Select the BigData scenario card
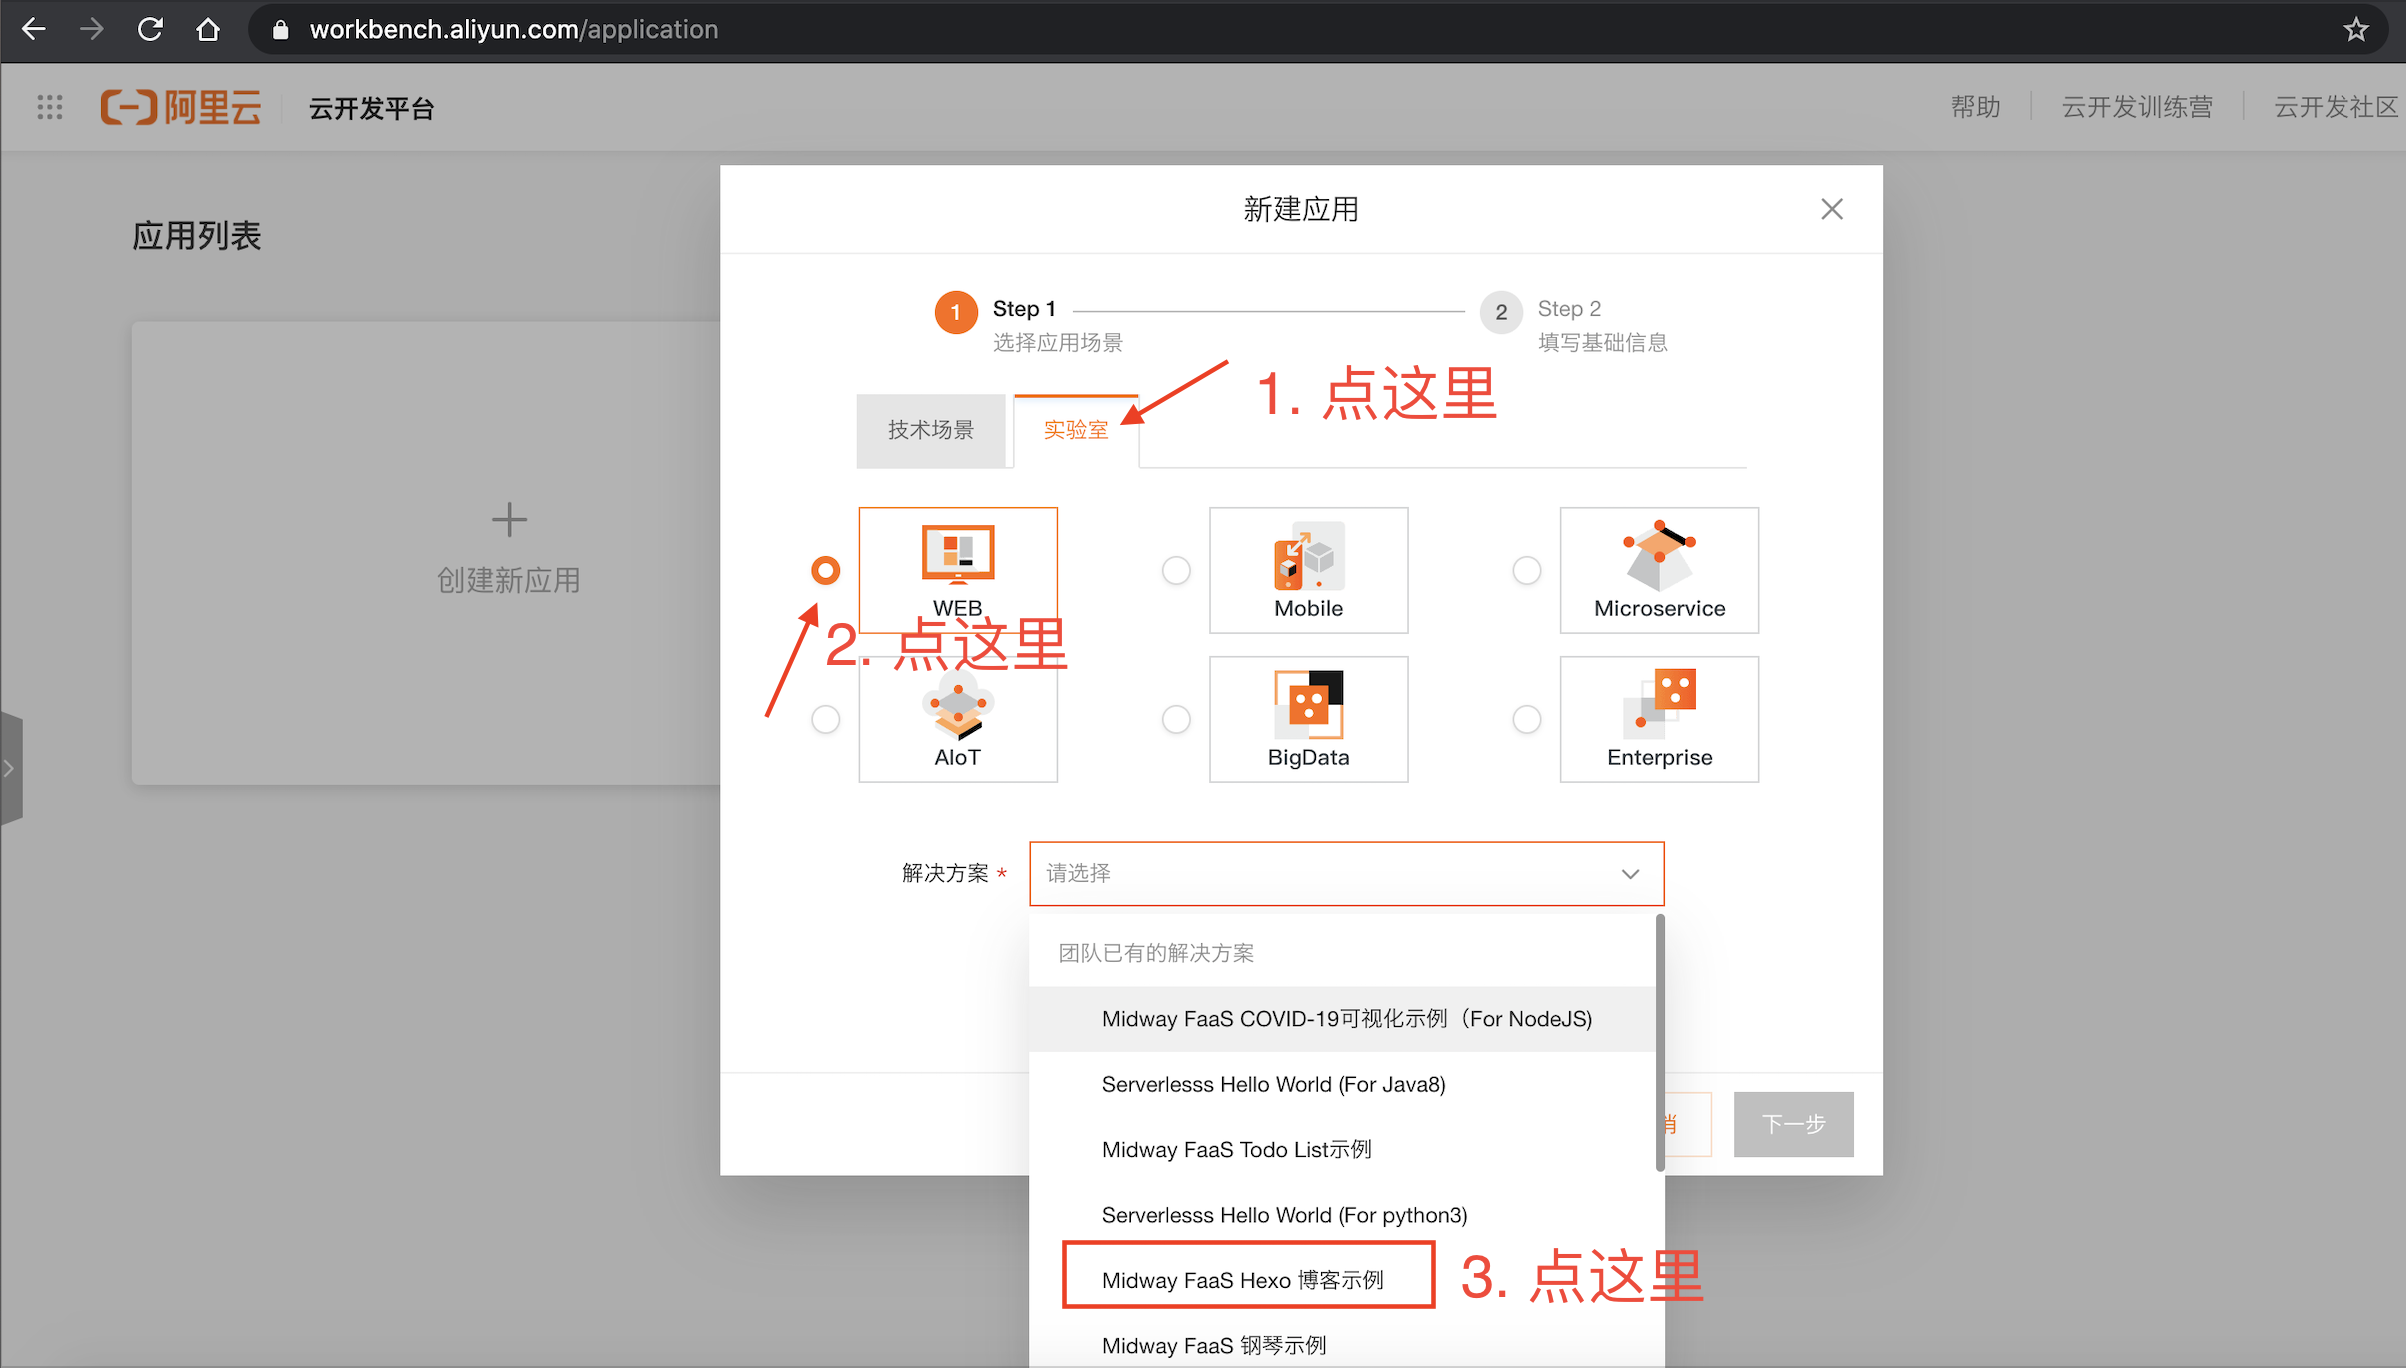The image size is (2406, 1368). [1308, 719]
